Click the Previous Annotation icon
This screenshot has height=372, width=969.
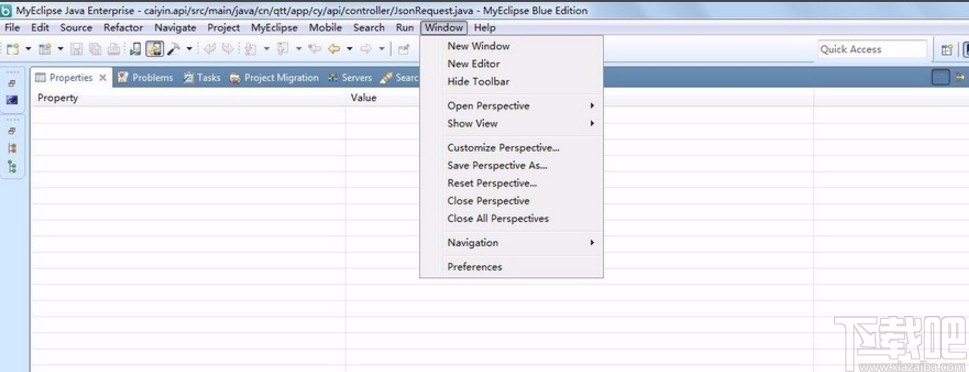tap(282, 49)
